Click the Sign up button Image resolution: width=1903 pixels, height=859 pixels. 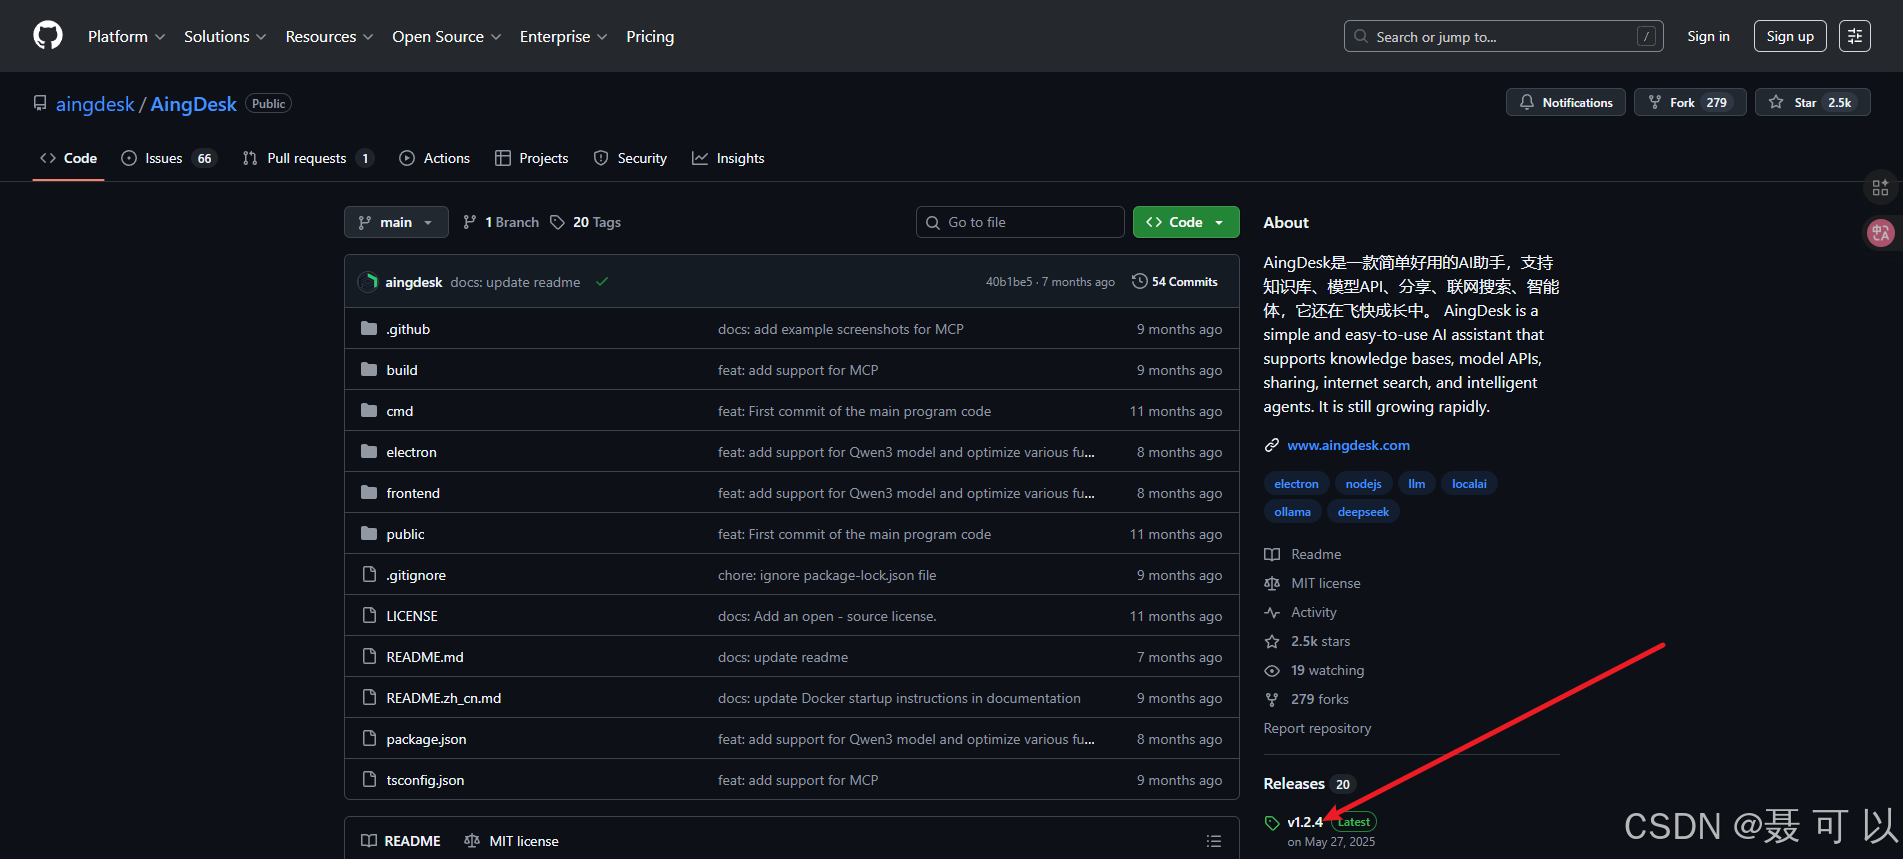pyautogui.click(x=1790, y=36)
